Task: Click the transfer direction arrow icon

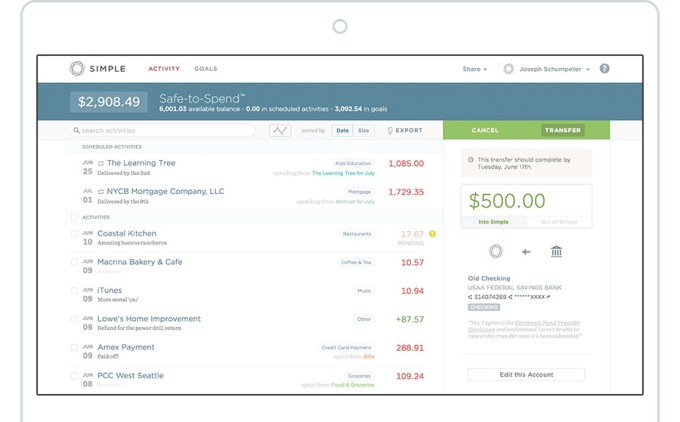Action: click(526, 252)
